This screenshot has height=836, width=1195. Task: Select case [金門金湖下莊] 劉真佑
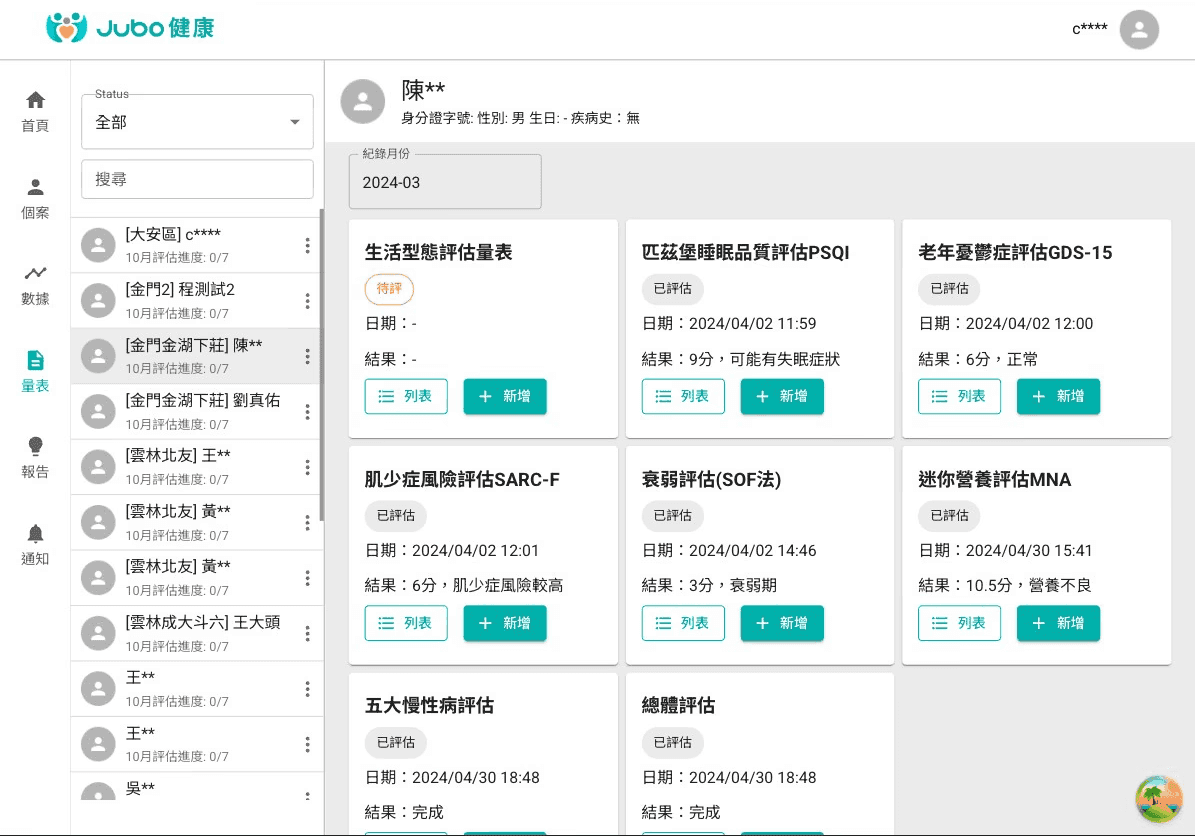pyautogui.click(x=197, y=412)
